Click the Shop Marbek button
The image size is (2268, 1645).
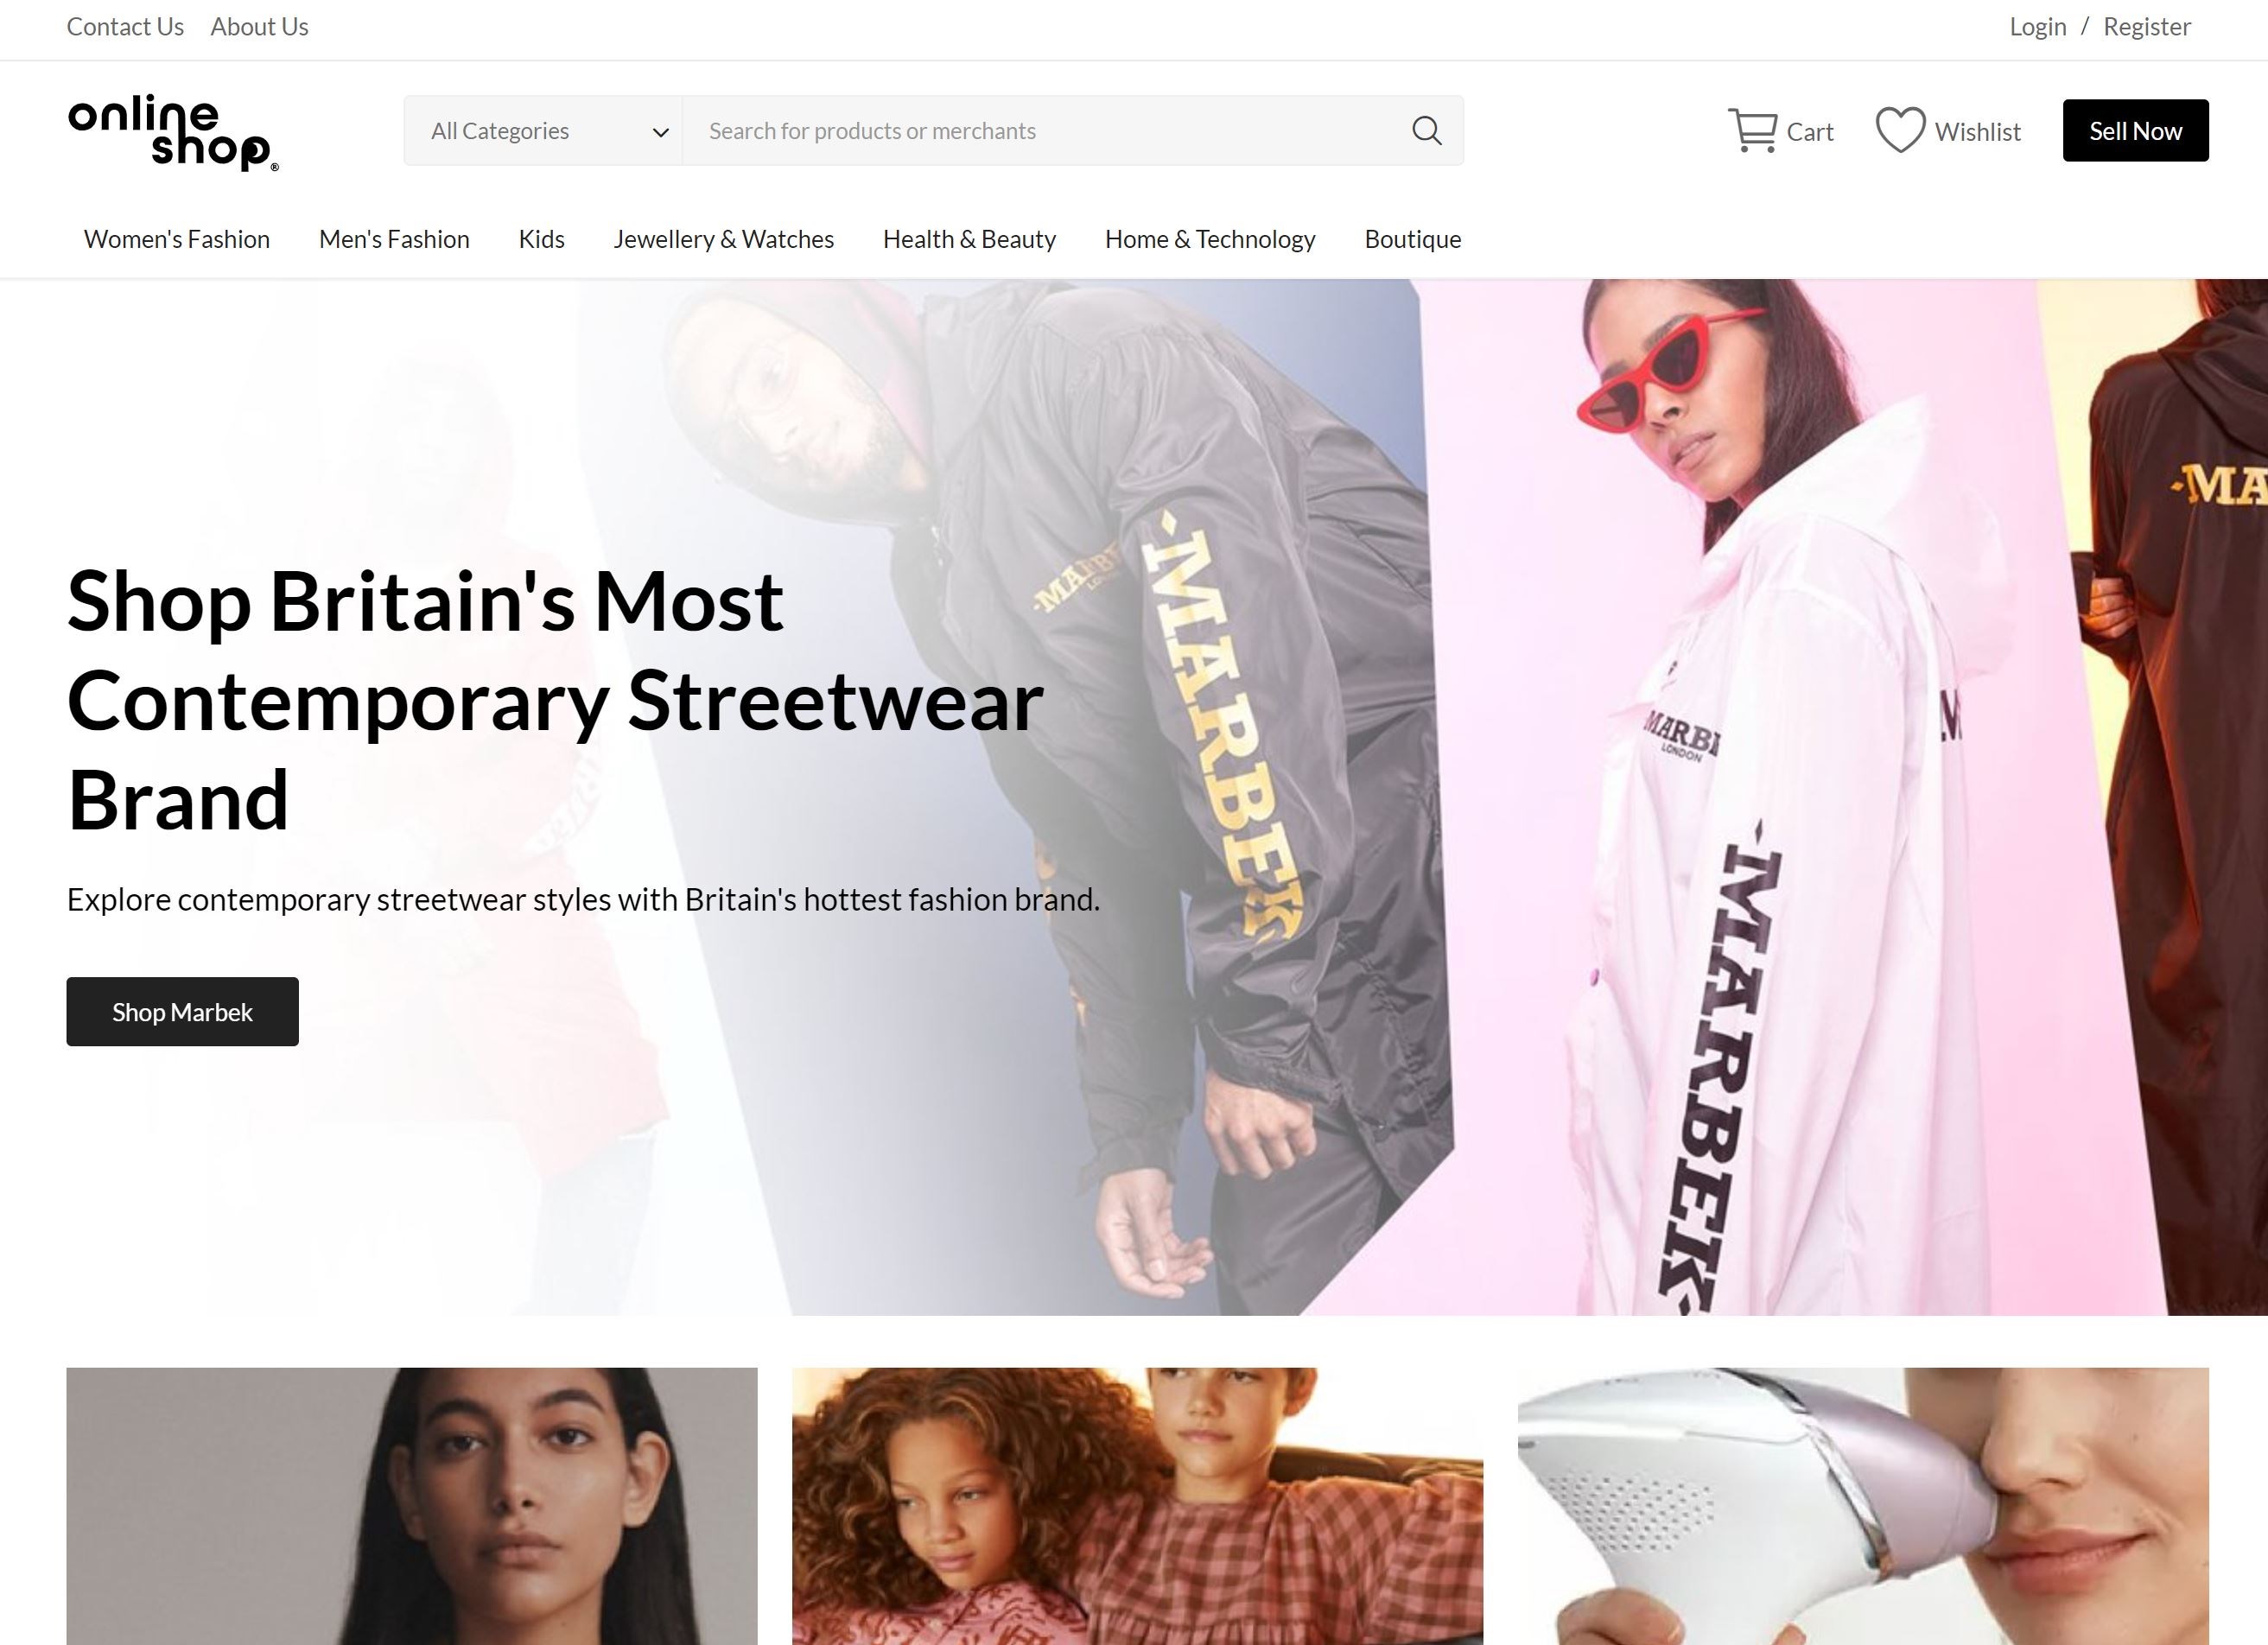(x=183, y=1011)
